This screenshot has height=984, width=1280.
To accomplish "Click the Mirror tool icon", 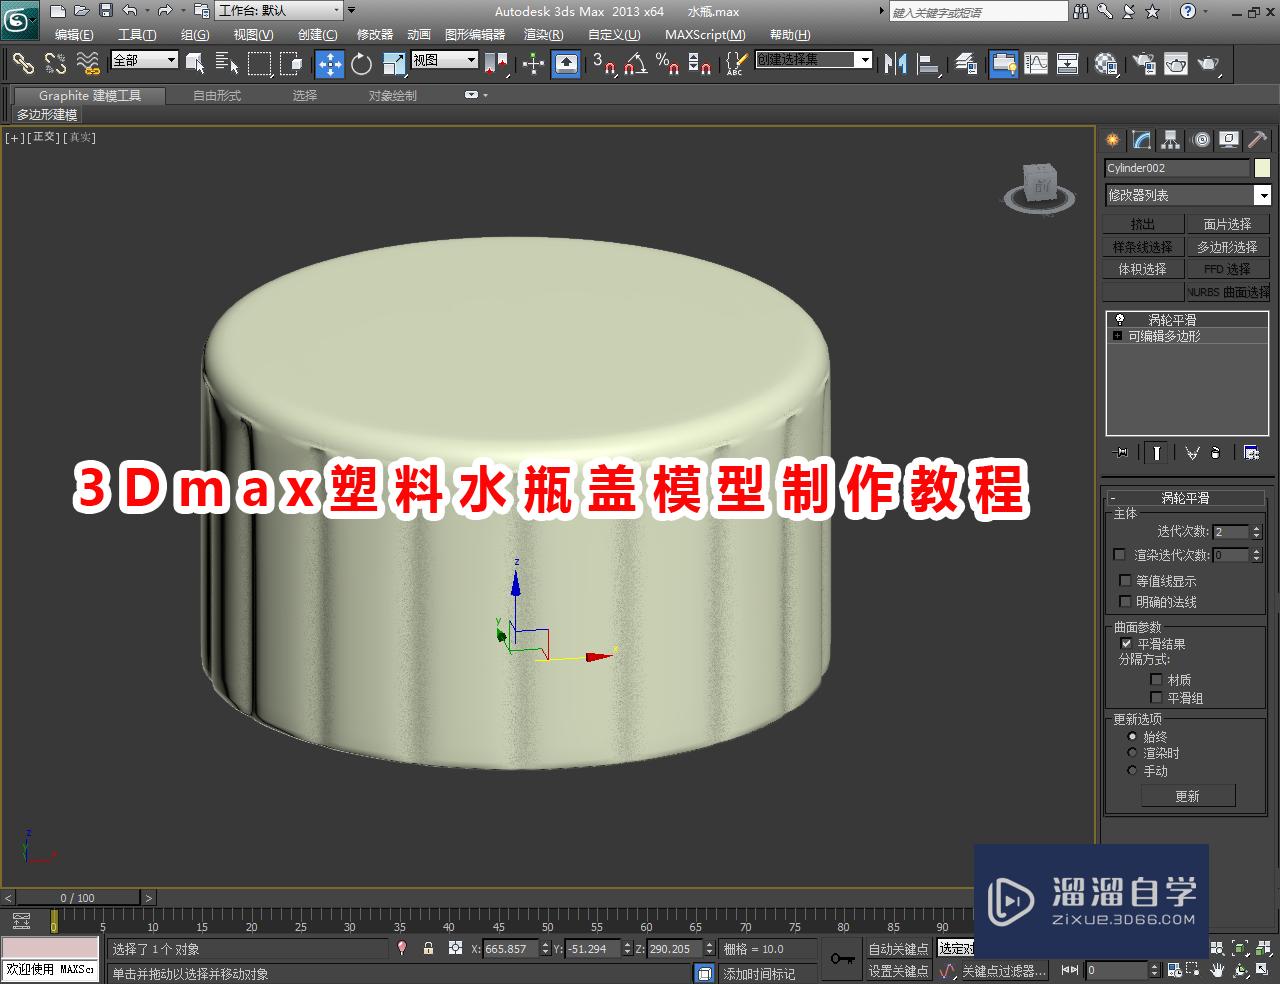I will 895,63.
